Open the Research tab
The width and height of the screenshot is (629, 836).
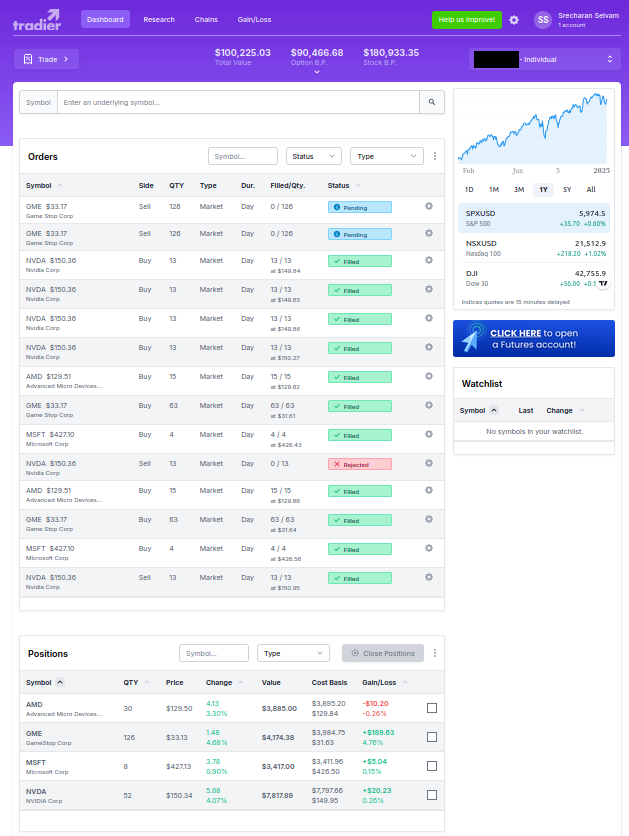point(159,19)
